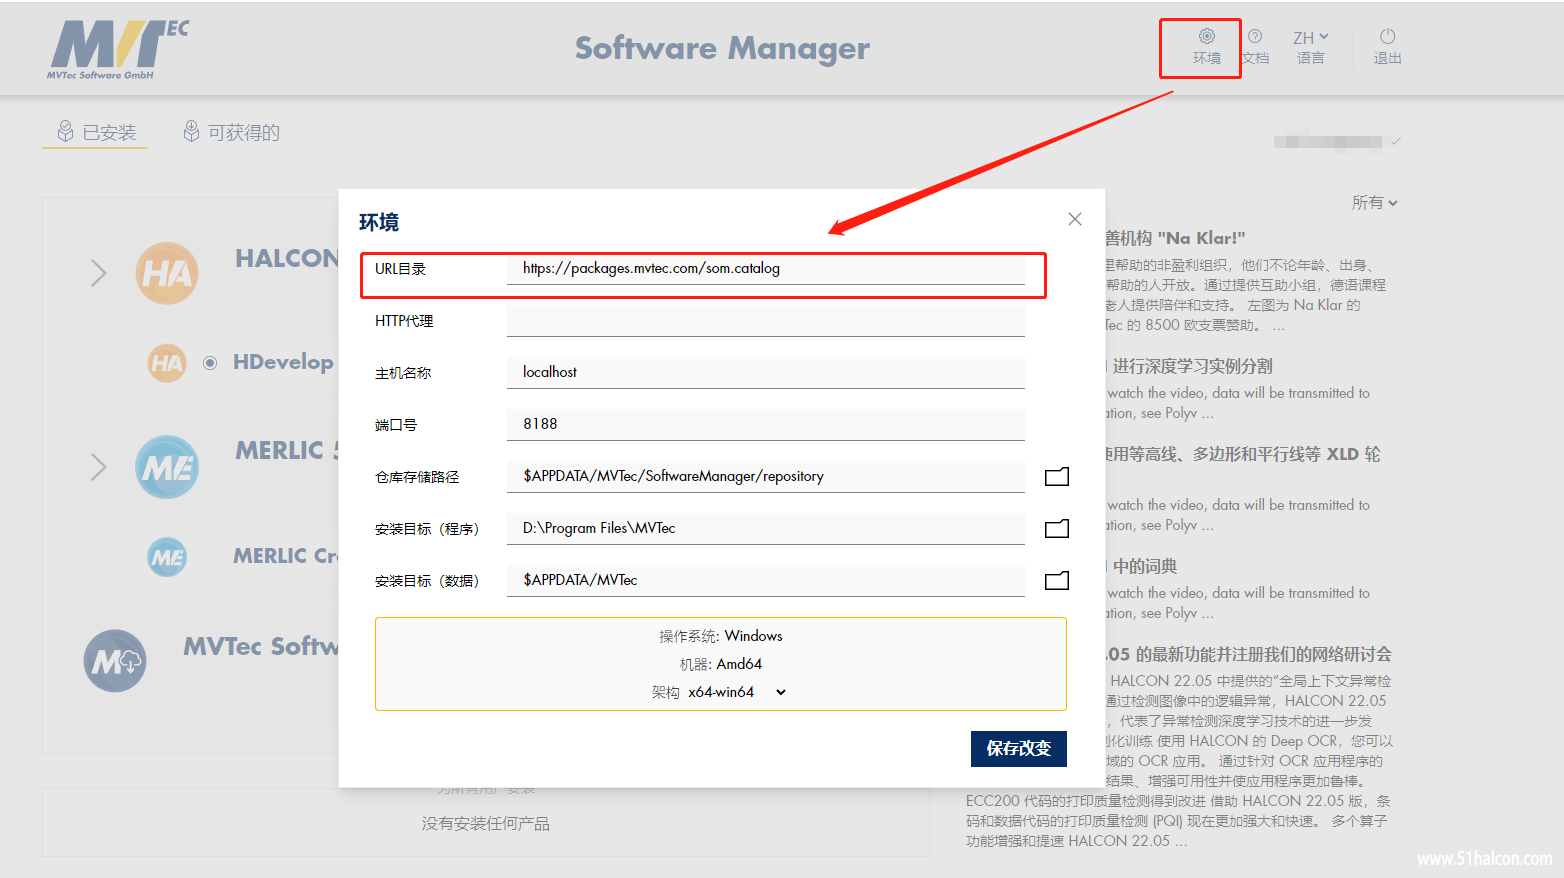Close the 环境 dialog
Viewport: 1564px width, 878px height.
tap(1075, 219)
